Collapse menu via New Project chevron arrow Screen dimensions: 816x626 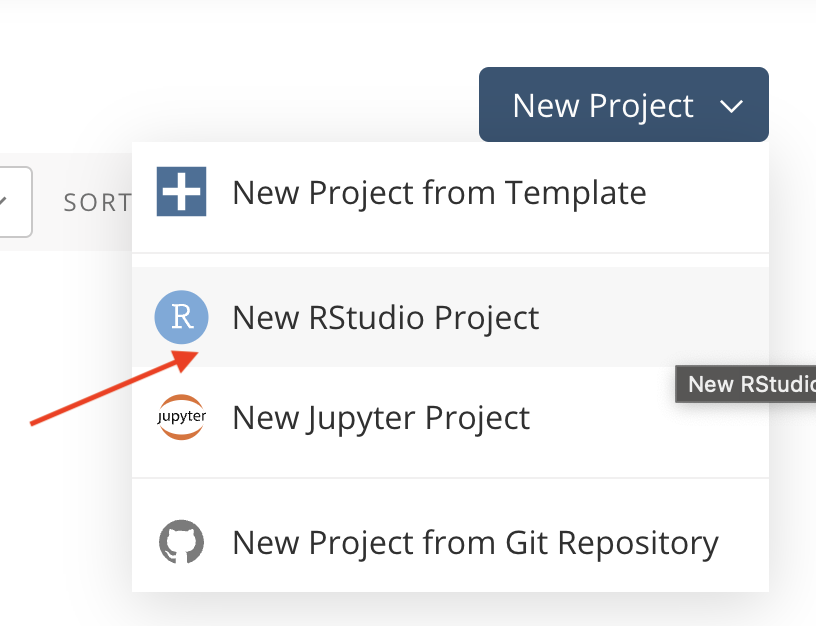(x=731, y=107)
